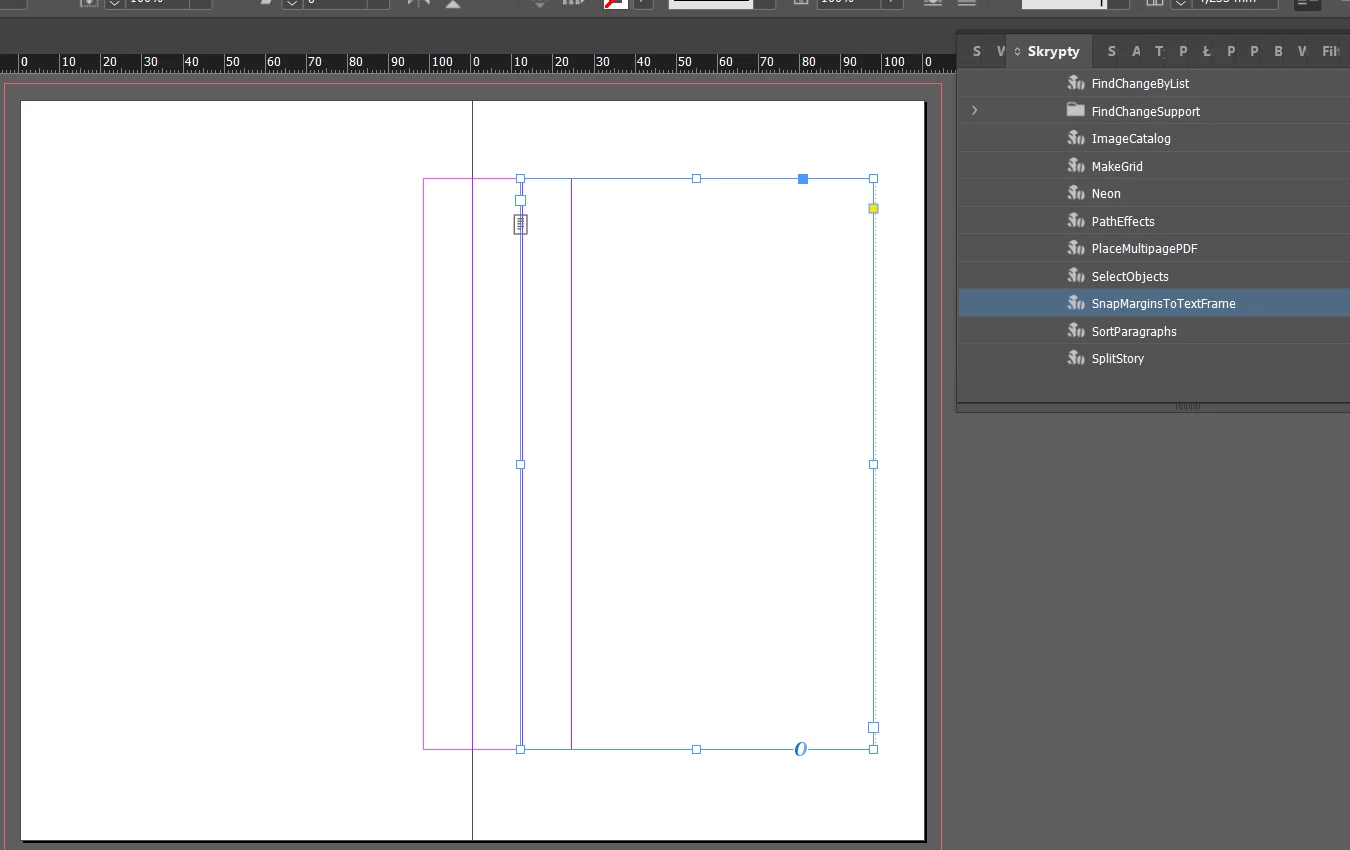The height and width of the screenshot is (850, 1350).
Task: Click the text frame in-port box
Action: coord(520,200)
